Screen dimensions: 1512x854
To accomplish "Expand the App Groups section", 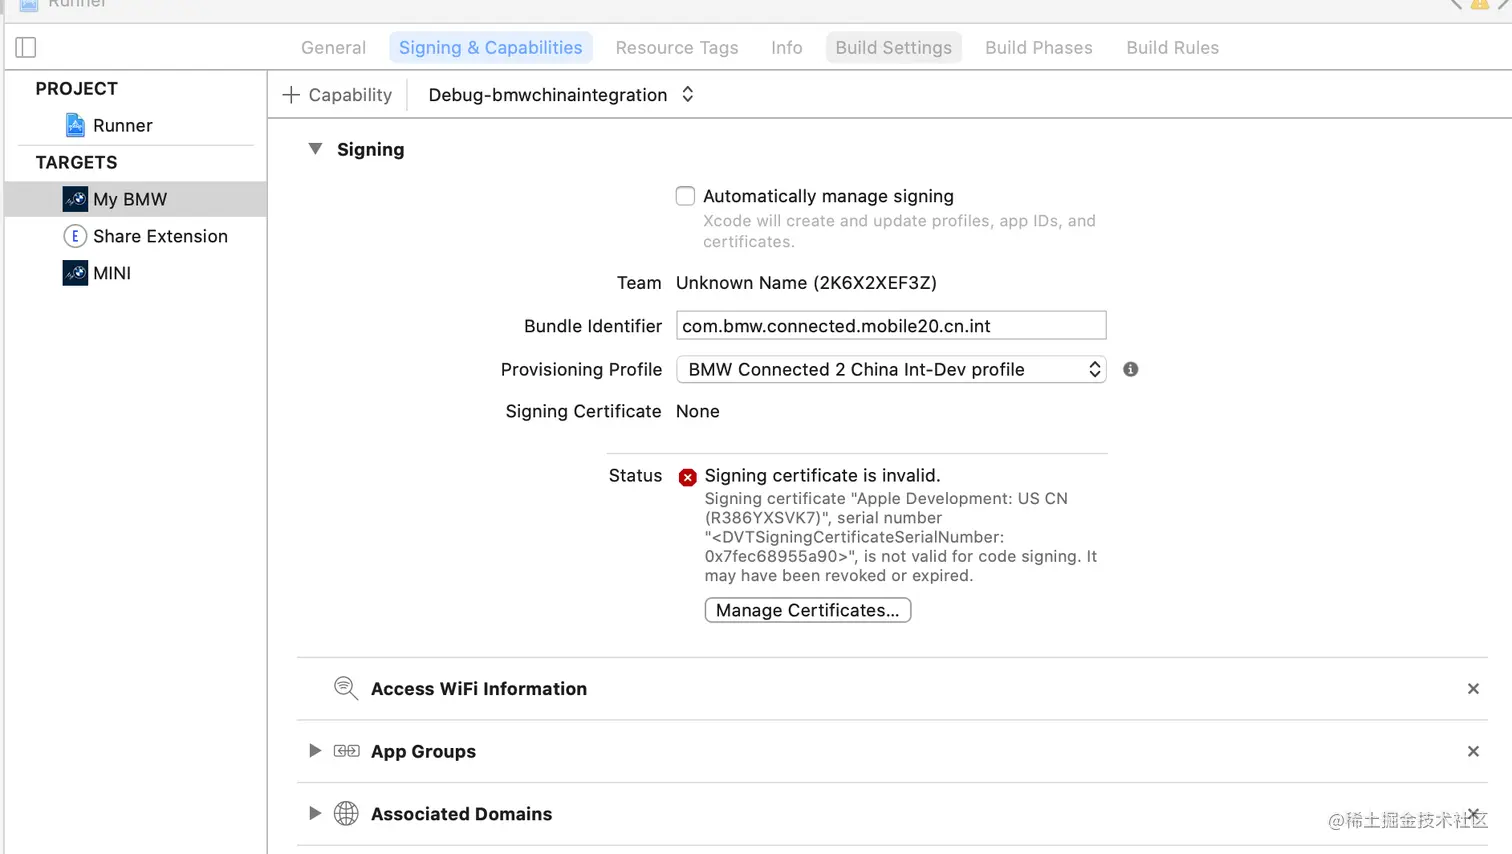I will pos(315,751).
